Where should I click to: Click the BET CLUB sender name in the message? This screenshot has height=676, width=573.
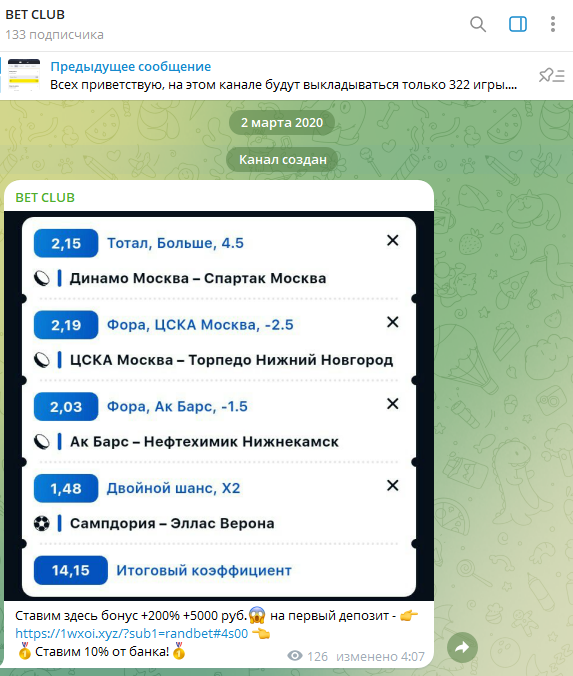tap(45, 197)
